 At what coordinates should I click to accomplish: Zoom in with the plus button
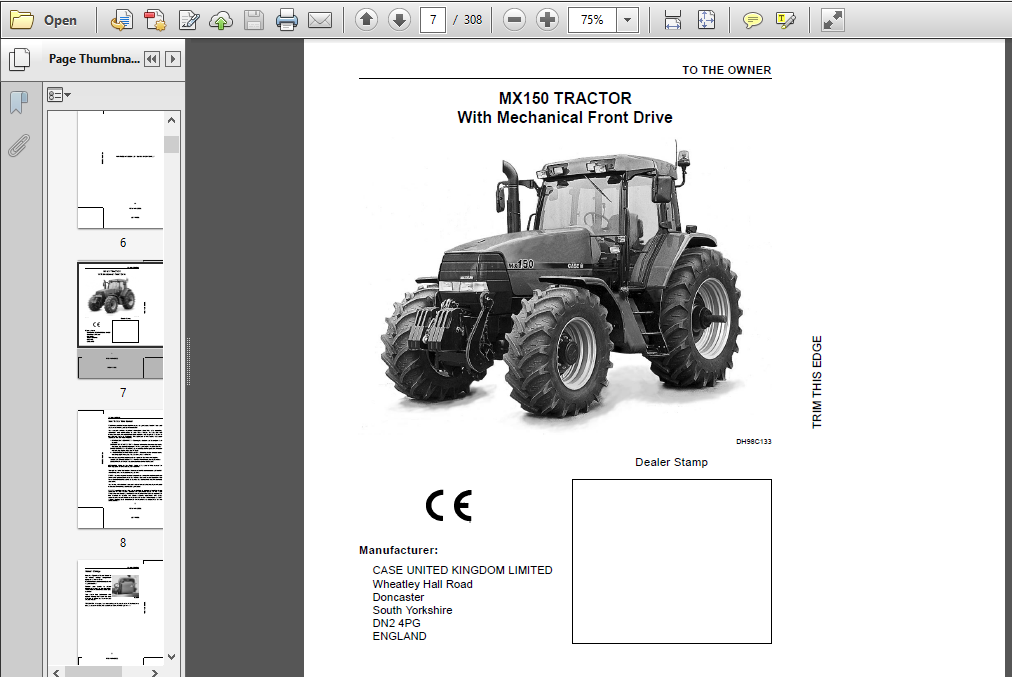[x=547, y=20]
